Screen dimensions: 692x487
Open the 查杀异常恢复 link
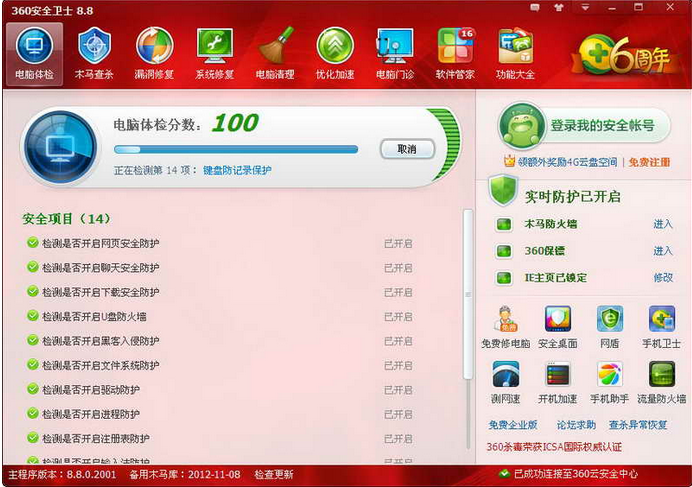638,425
